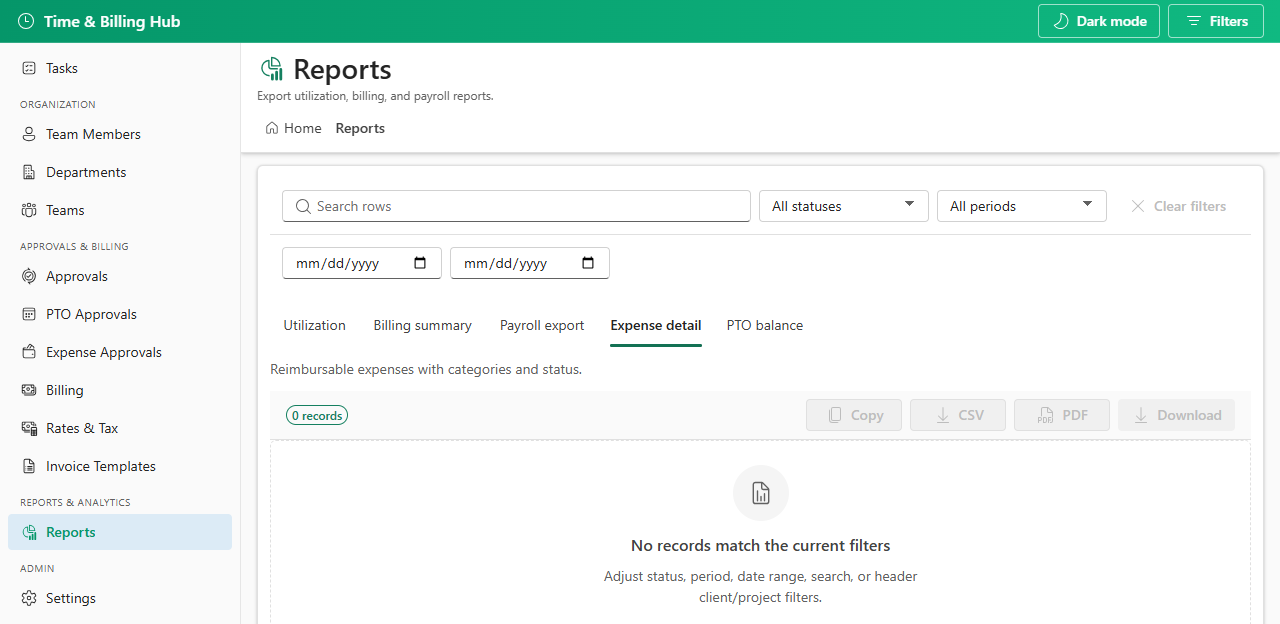Click the filter lines icon in Filters
1280x624 pixels.
click(1193, 21)
